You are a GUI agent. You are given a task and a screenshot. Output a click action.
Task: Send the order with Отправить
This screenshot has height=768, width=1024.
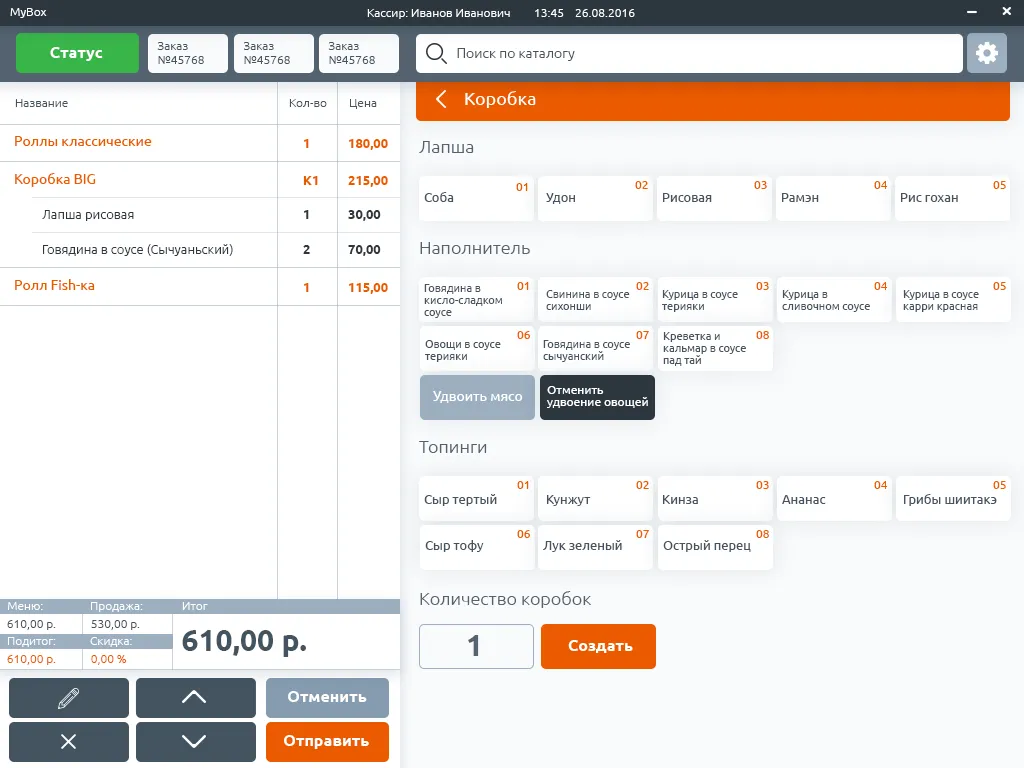pyautogui.click(x=326, y=741)
